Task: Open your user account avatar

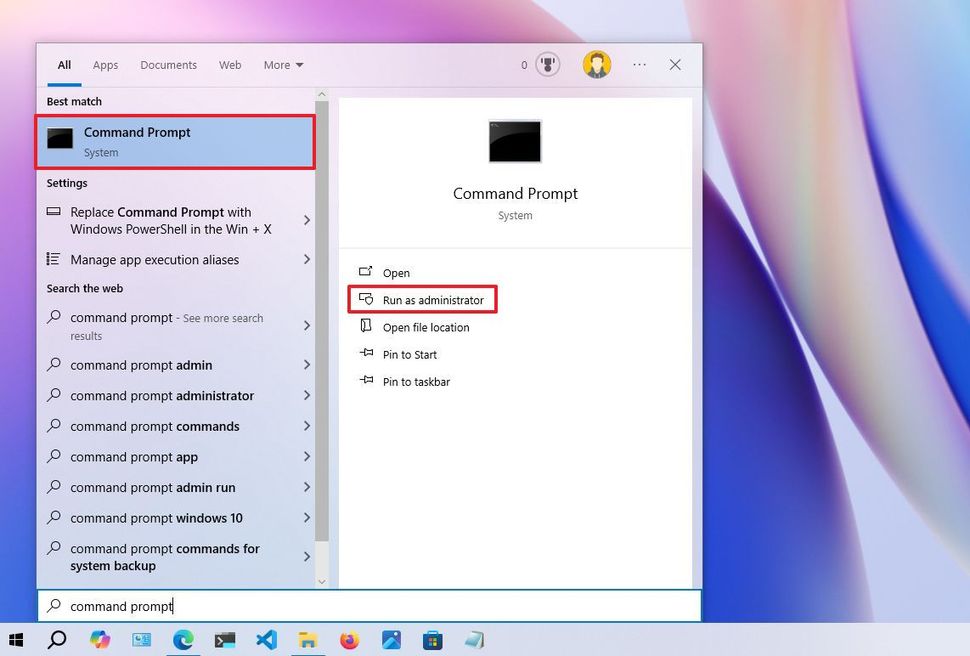Action: tap(597, 64)
